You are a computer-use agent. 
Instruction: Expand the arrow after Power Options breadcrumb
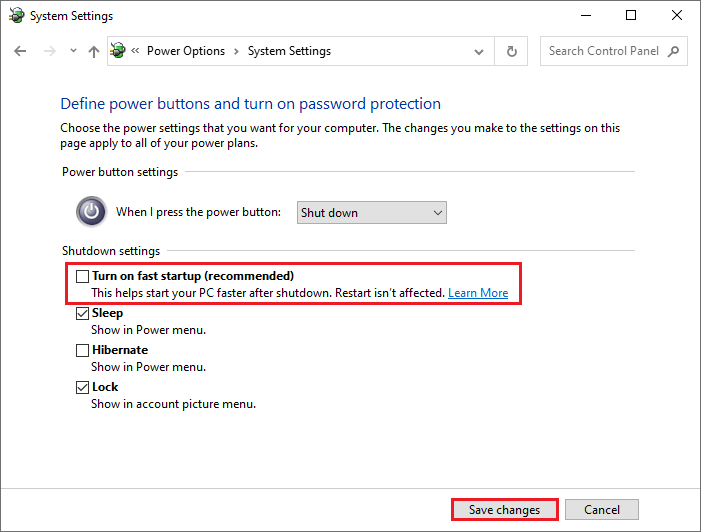tap(236, 51)
